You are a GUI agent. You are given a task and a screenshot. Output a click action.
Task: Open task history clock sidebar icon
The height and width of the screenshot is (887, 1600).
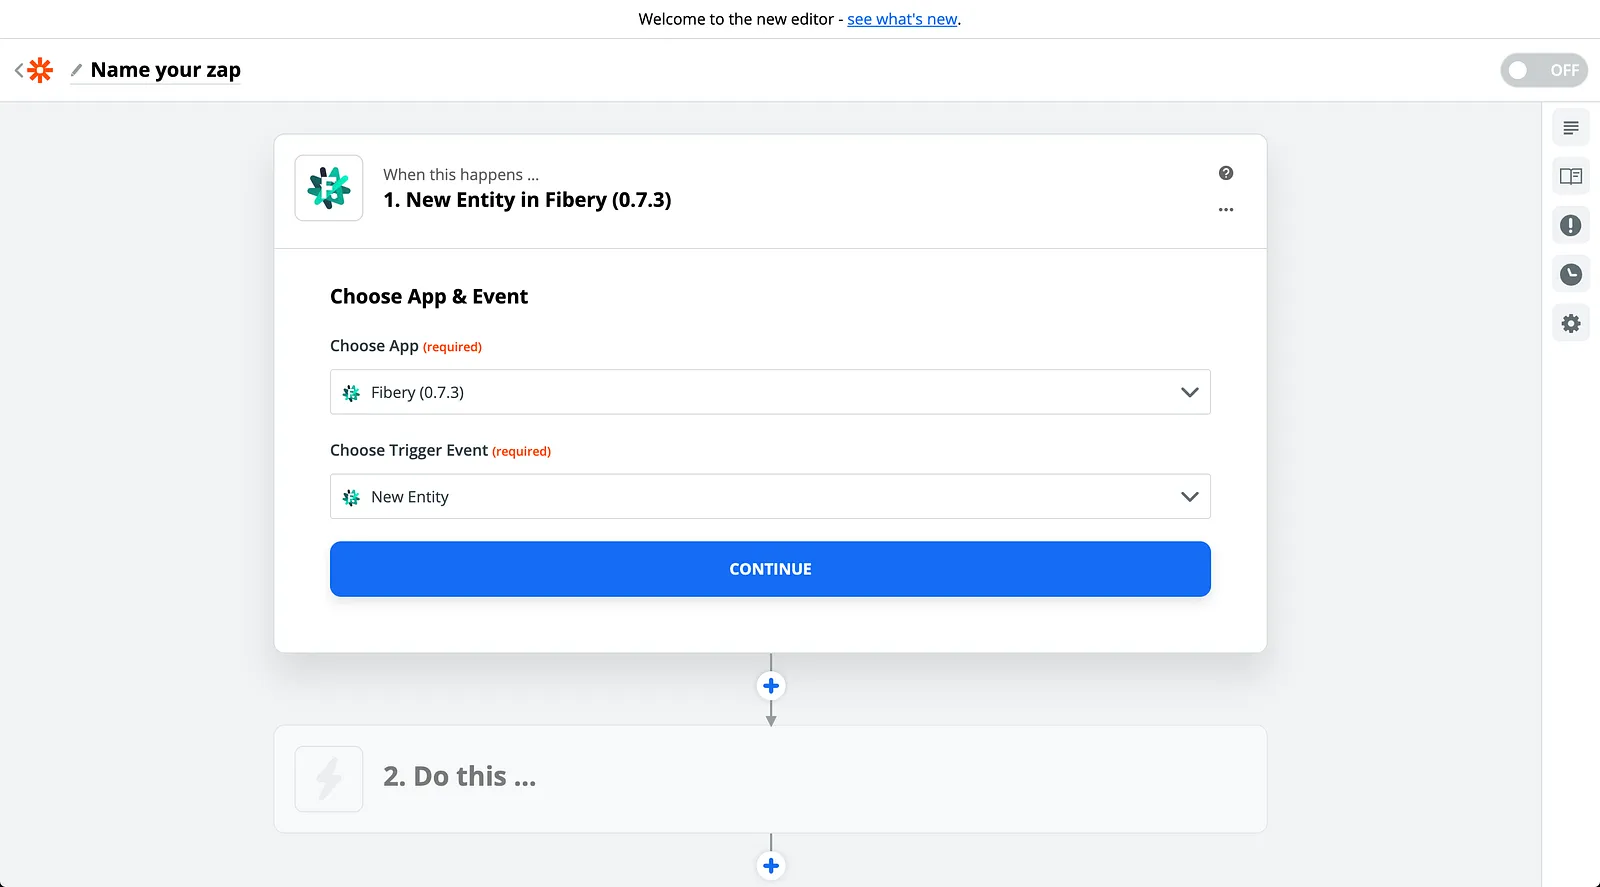pyautogui.click(x=1571, y=274)
